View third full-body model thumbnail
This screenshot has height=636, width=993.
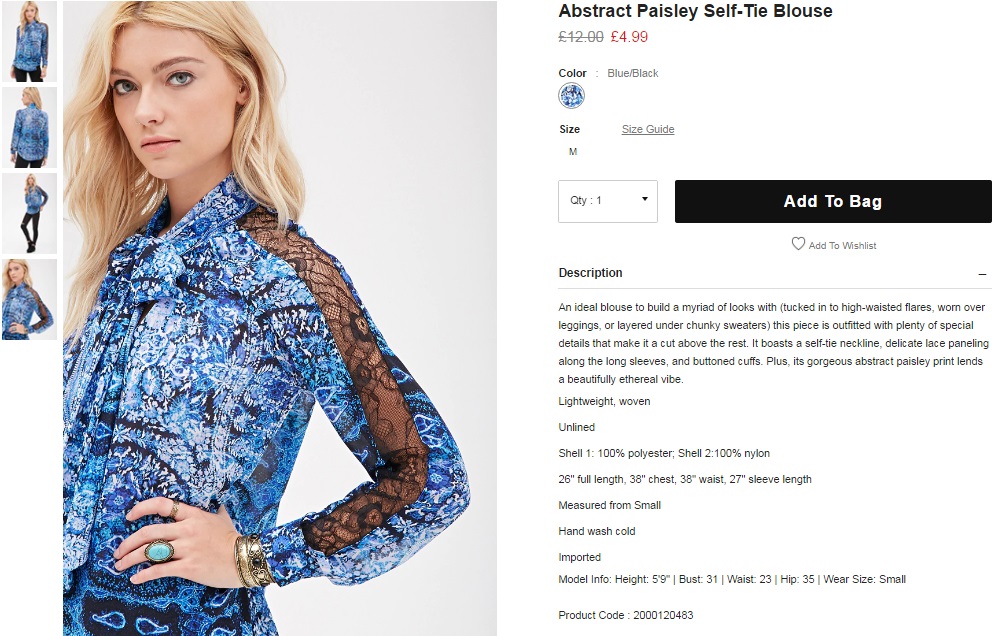point(29,213)
